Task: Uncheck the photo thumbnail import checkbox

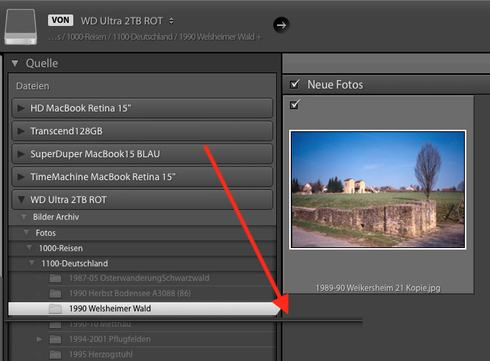Action: (x=295, y=104)
